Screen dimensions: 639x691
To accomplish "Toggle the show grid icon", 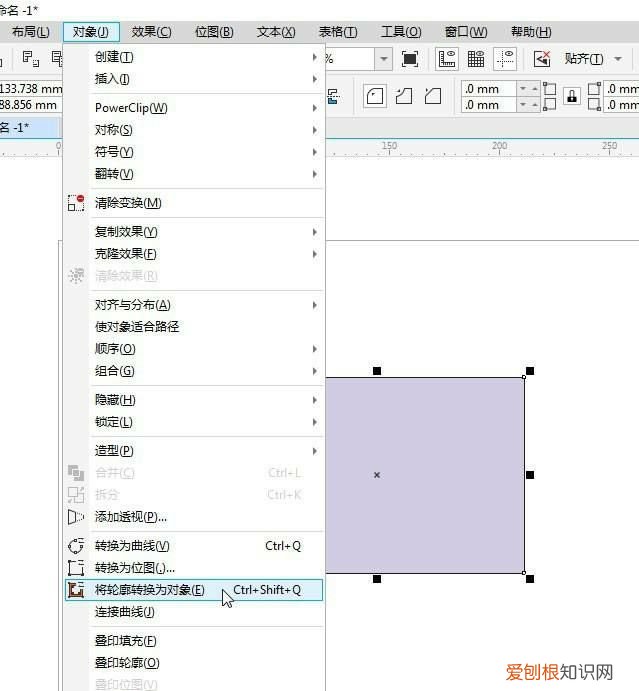I will (x=476, y=59).
